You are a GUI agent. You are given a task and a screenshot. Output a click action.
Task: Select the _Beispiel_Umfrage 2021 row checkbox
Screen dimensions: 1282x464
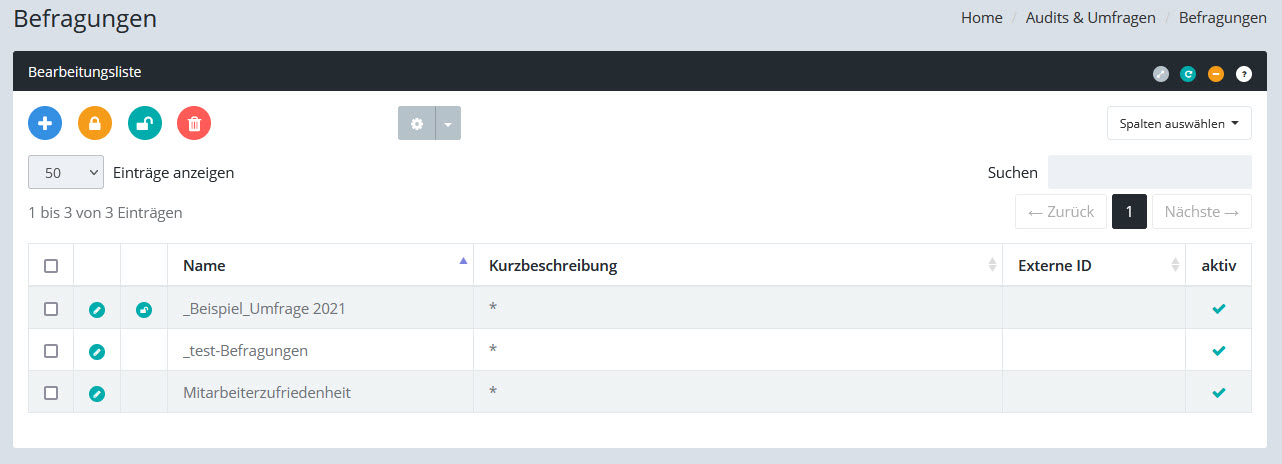pyautogui.click(x=51, y=309)
